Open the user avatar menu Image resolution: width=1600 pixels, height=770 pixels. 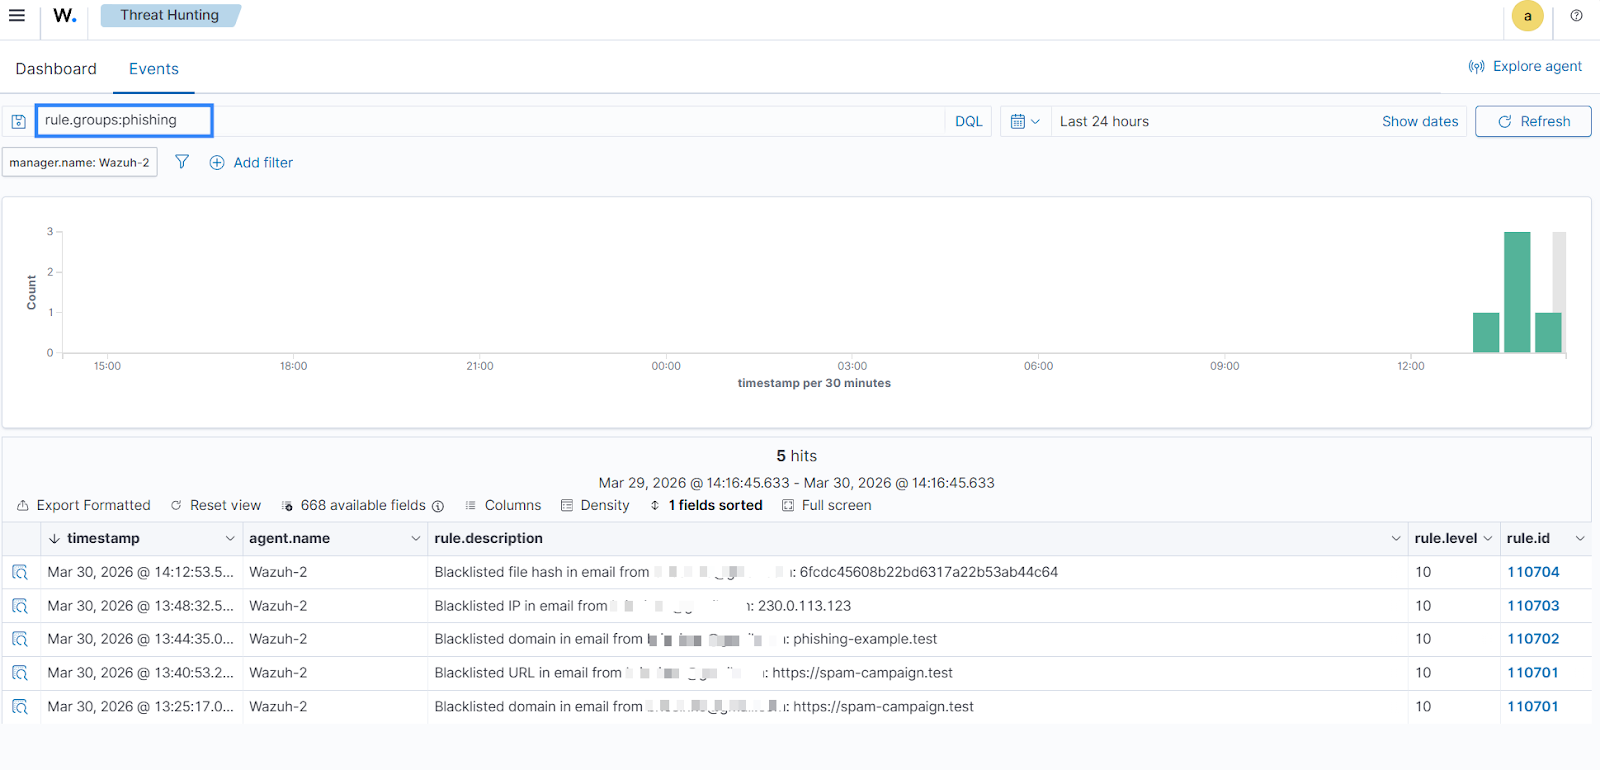(x=1527, y=16)
